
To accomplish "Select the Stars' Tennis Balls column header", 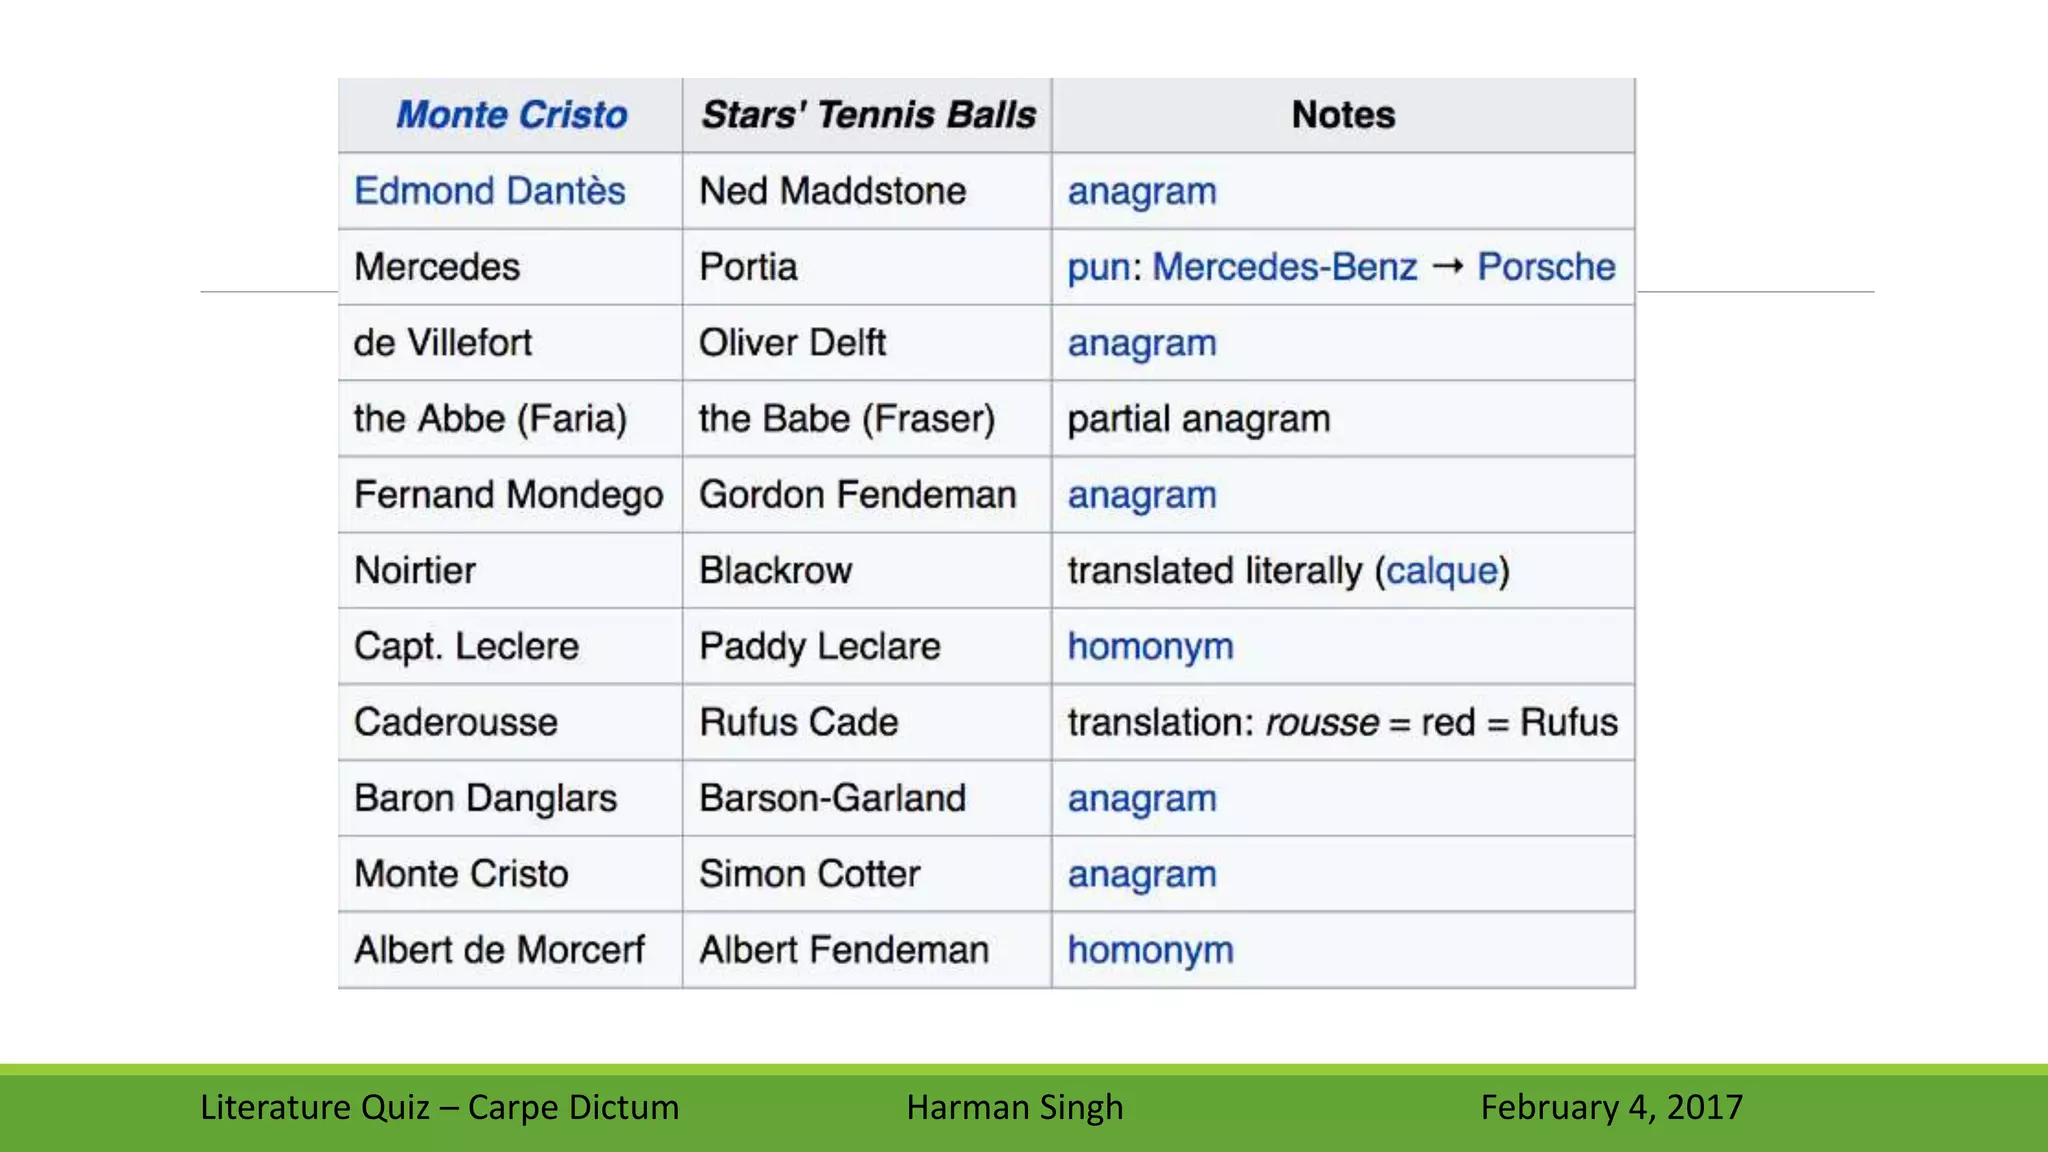I will [867, 115].
